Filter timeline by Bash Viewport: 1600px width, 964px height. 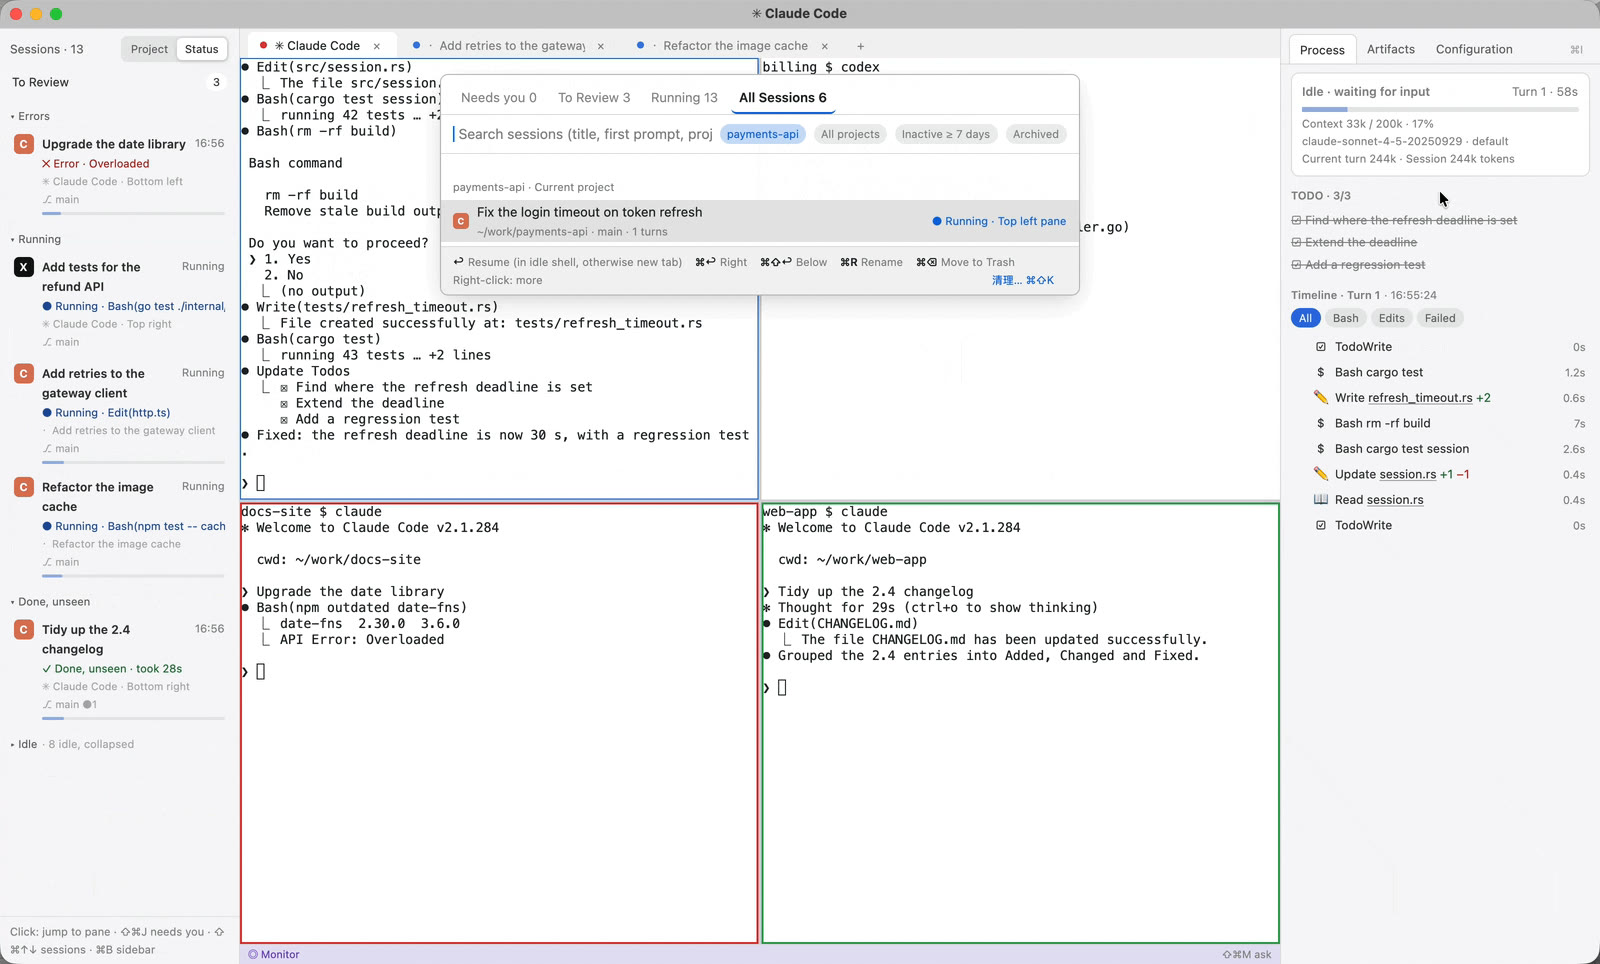point(1345,318)
